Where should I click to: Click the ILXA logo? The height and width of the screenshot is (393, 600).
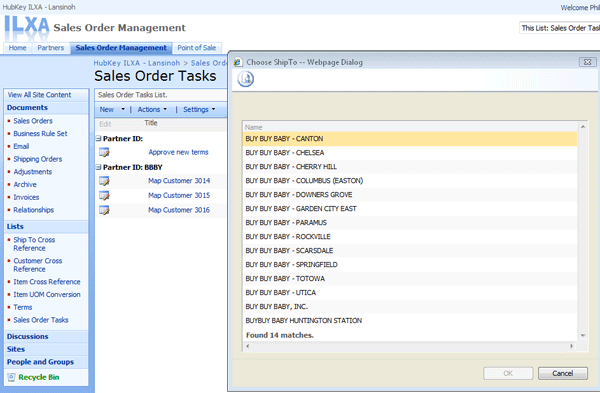coord(27,27)
